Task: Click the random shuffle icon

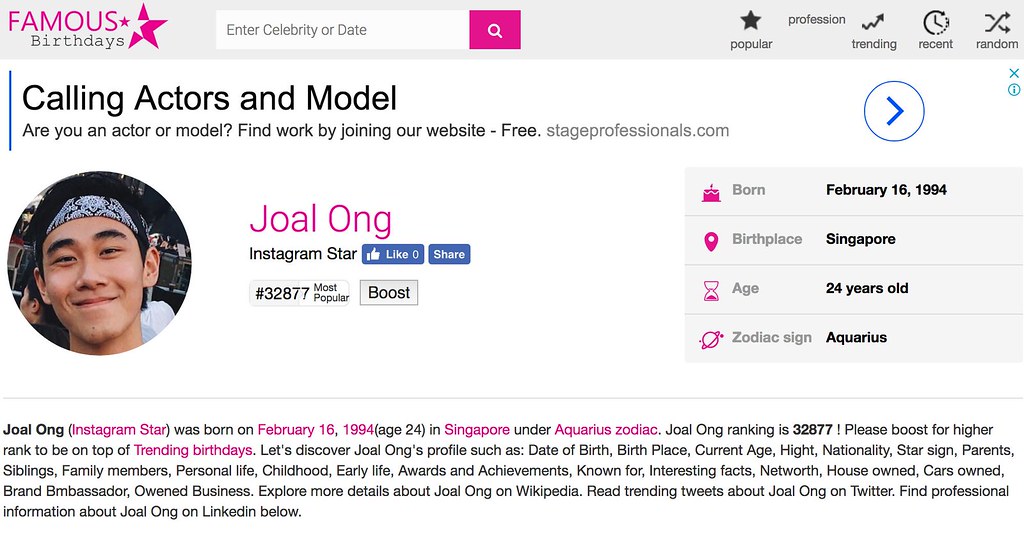Action: pos(996,22)
